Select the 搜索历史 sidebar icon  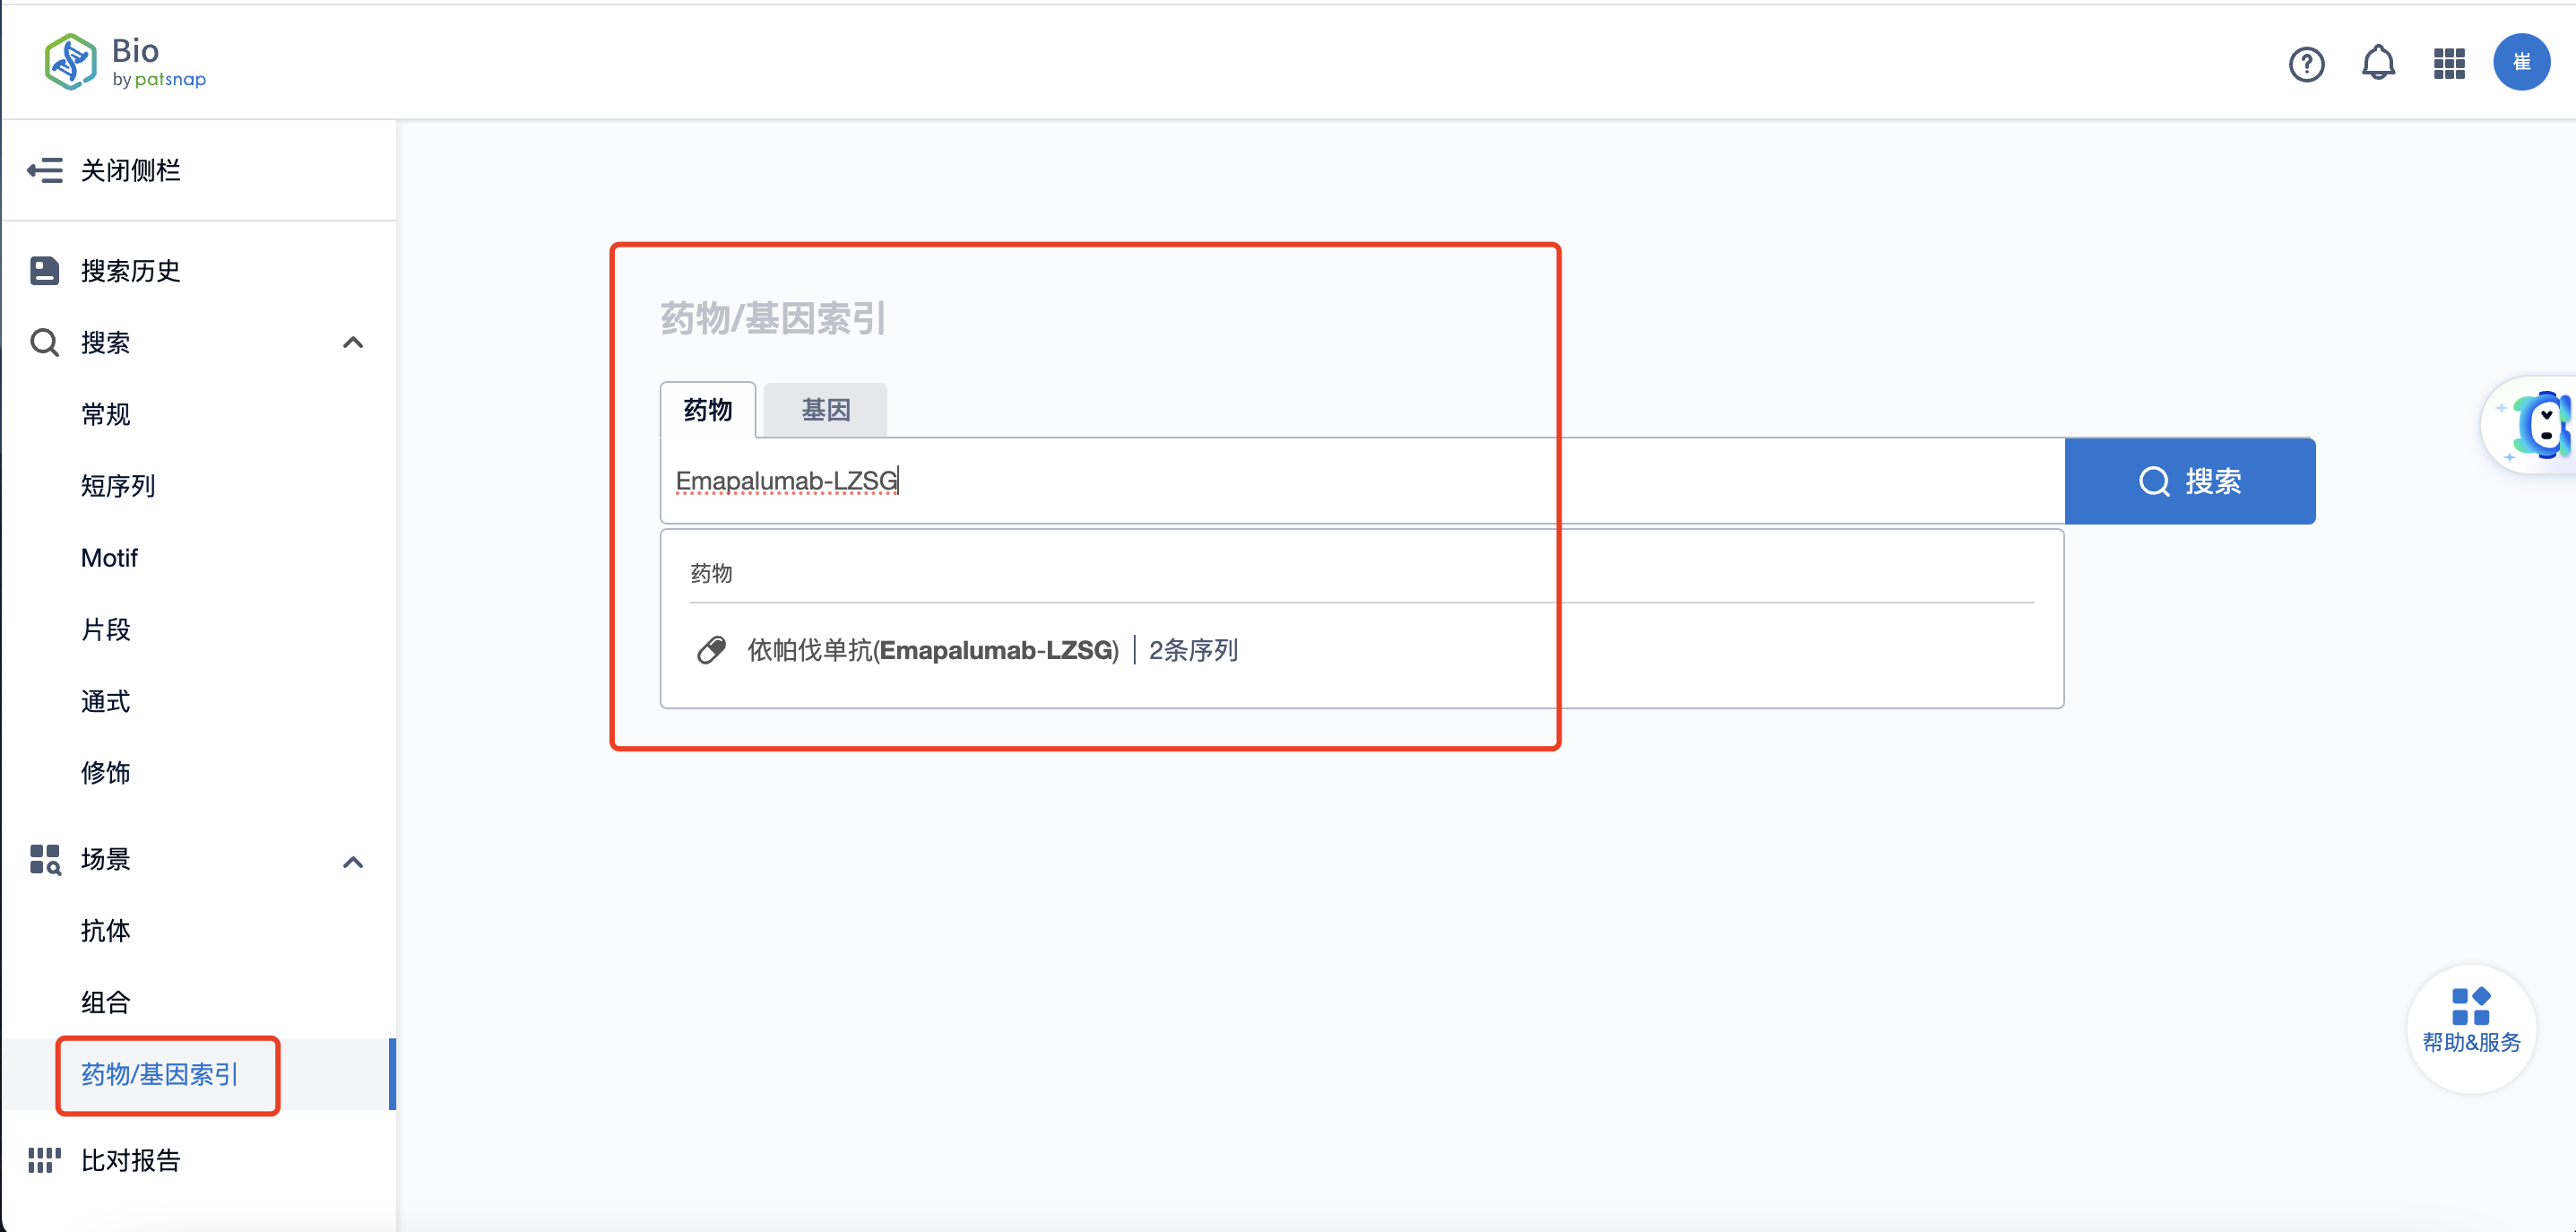coord(43,270)
